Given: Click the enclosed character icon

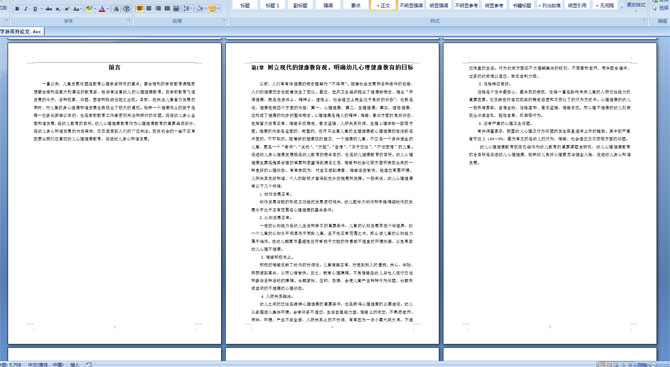Looking at the screenshot, I should tap(126, 9).
